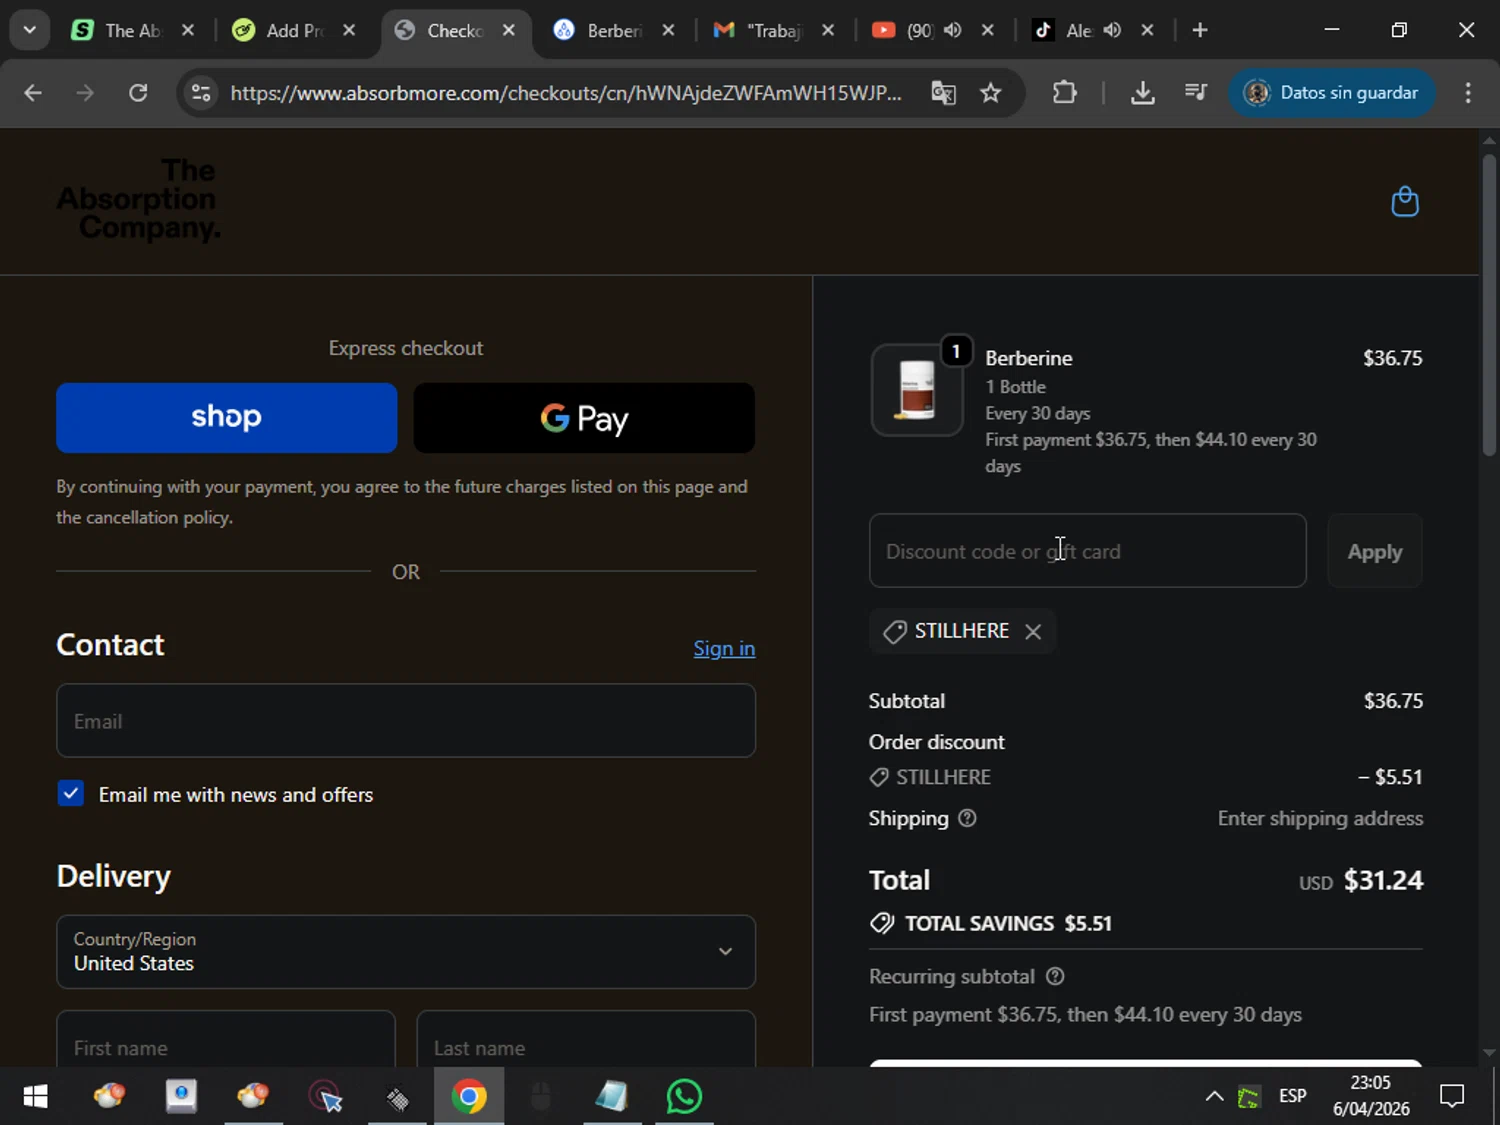Close the Berberi tab
Viewport: 1500px width, 1125px height.
(x=669, y=30)
